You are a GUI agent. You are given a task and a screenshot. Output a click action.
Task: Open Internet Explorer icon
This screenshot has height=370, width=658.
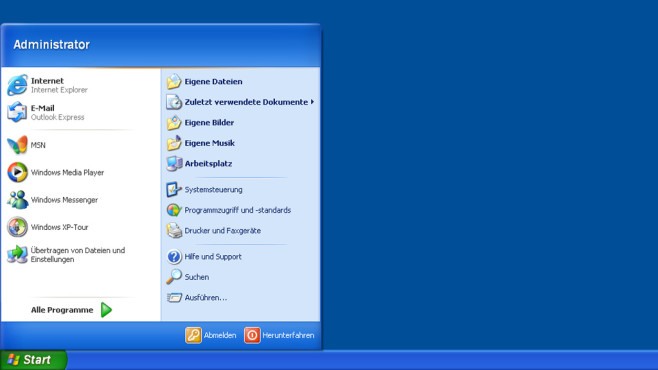click(17, 85)
